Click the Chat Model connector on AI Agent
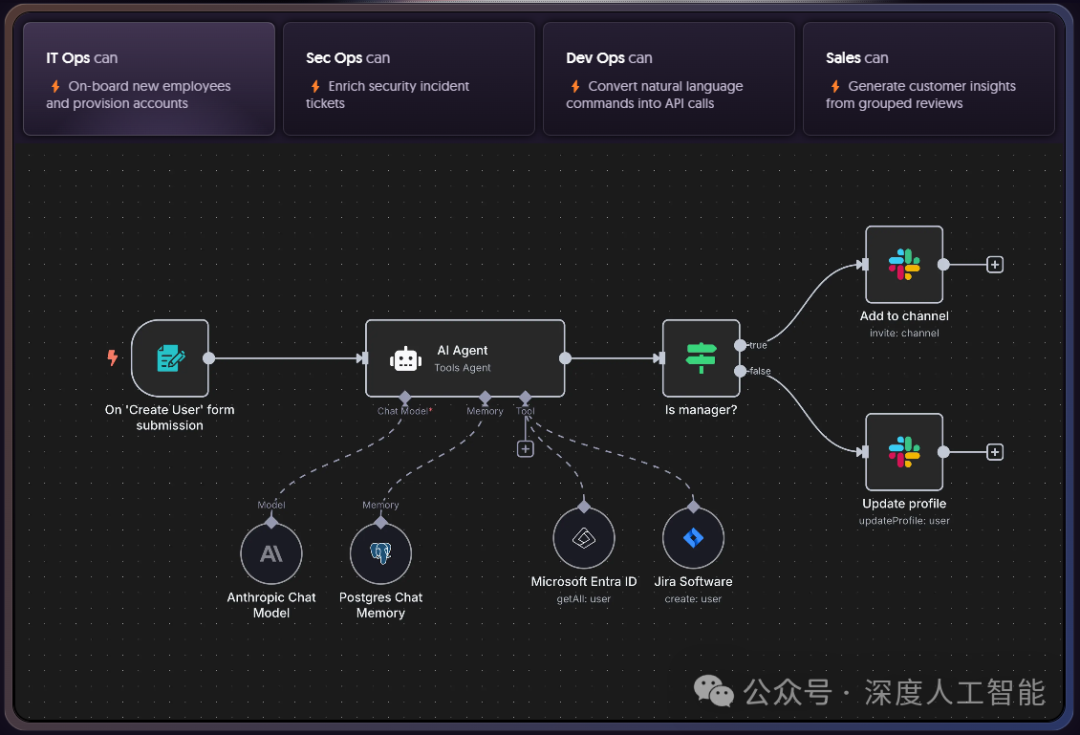1080x735 pixels. coord(405,397)
